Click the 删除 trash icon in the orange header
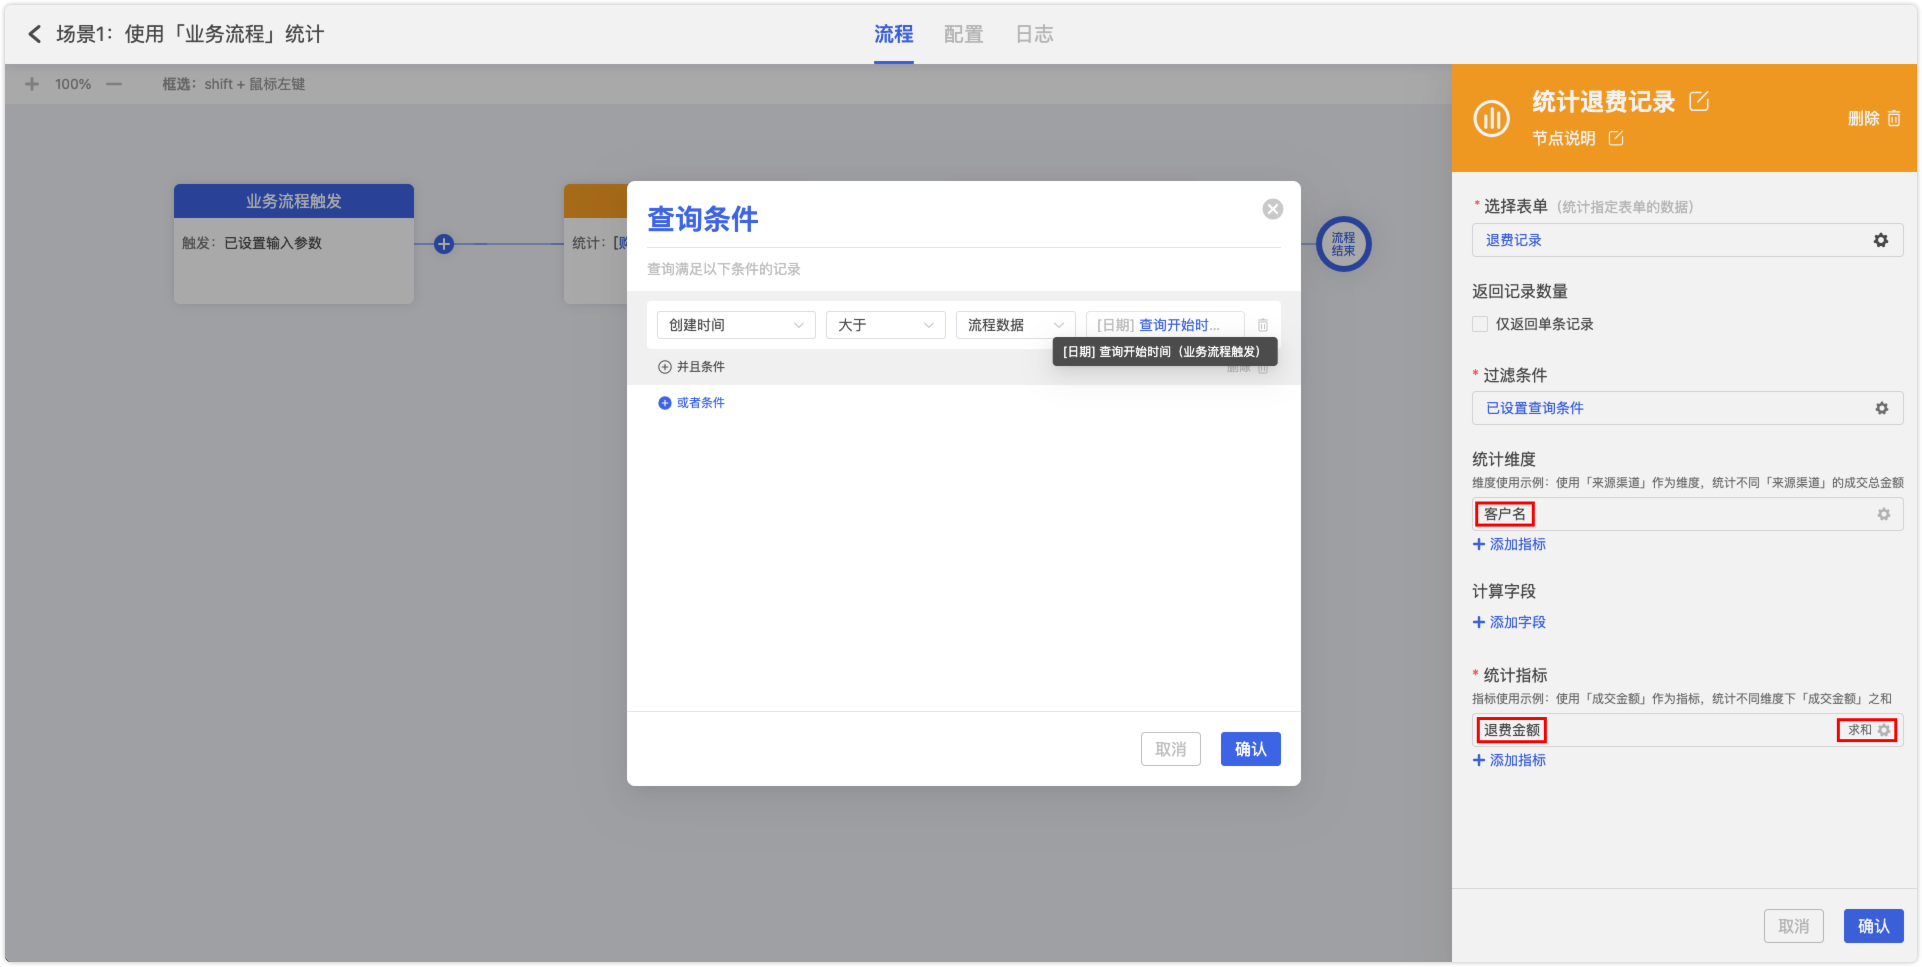Image resolution: width=1922 pixels, height=967 pixels. (1893, 118)
